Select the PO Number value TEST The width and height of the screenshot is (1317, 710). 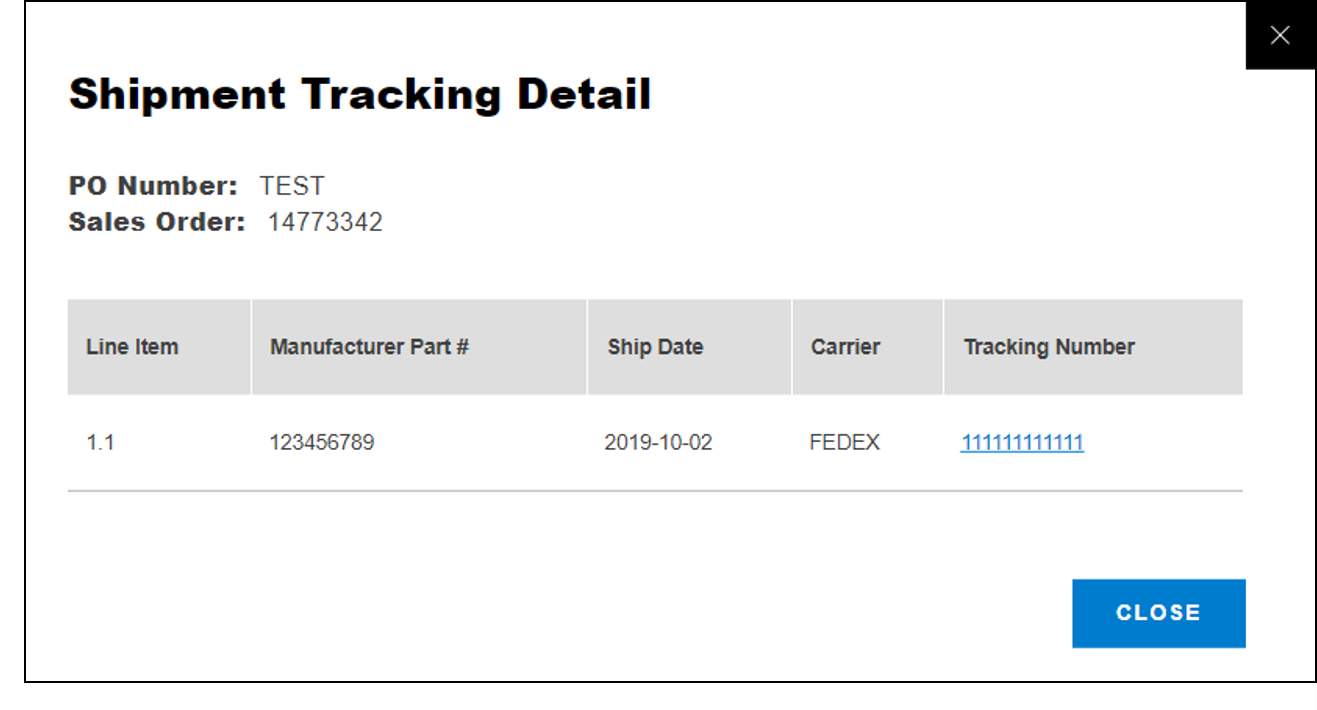point(291,185)
